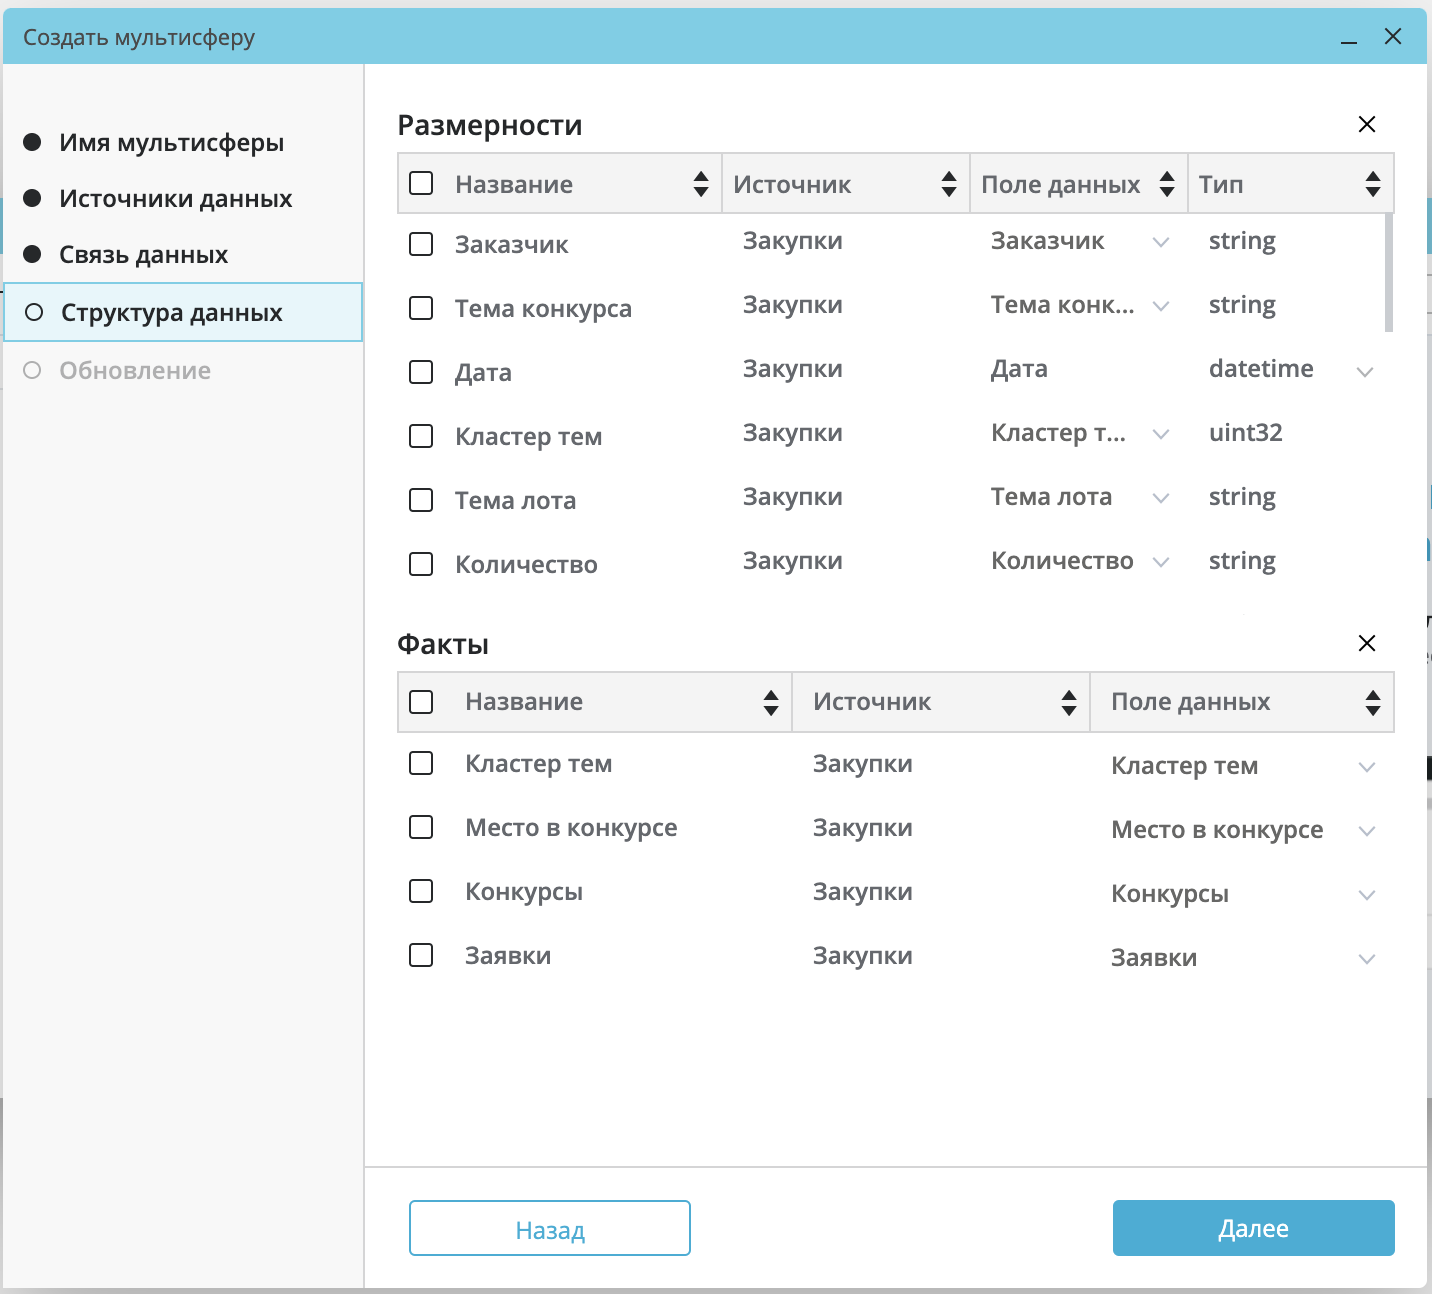Select all dimensions via header checkbox
1432x1294 pixels.
coord(421,184)
